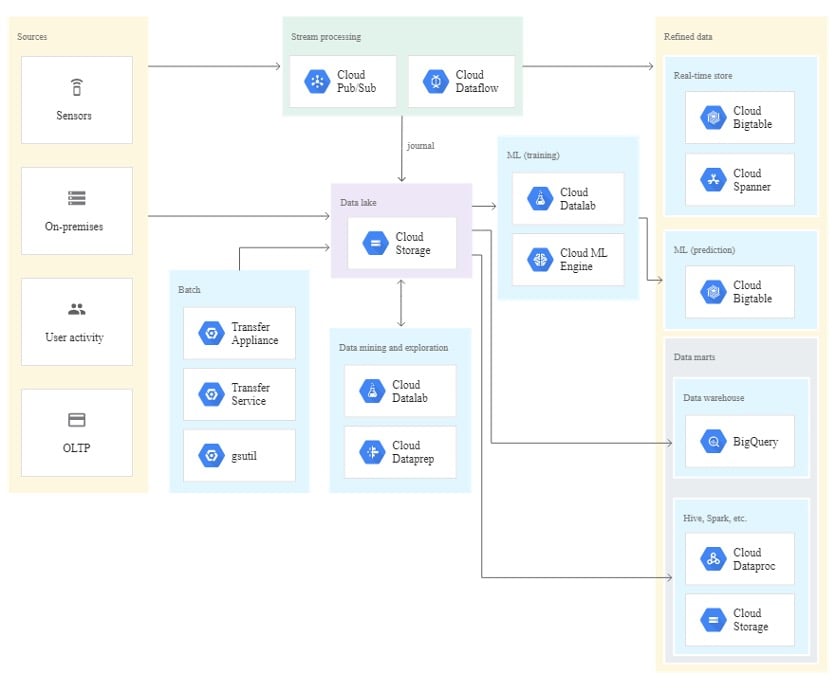Image resolution: width=836 pixels, height=692 pixels.
Task: Select Cloud Bigtable in Real-time store
Action: [712, 117]
